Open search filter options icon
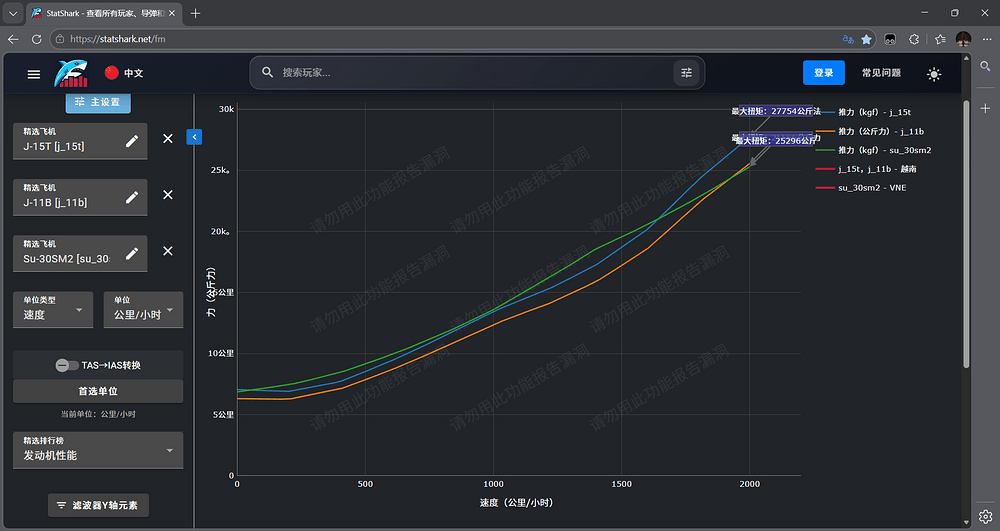 (686, 73)
